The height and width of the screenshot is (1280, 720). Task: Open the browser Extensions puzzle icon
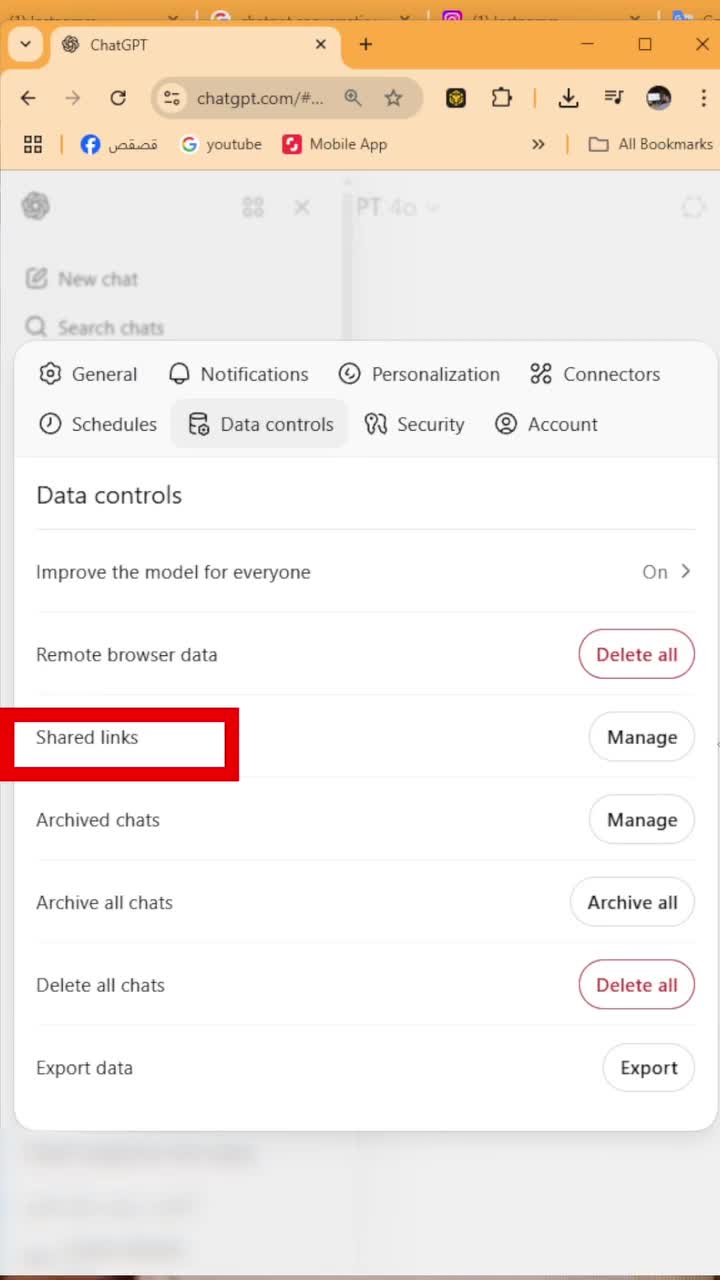pos(502,98)
